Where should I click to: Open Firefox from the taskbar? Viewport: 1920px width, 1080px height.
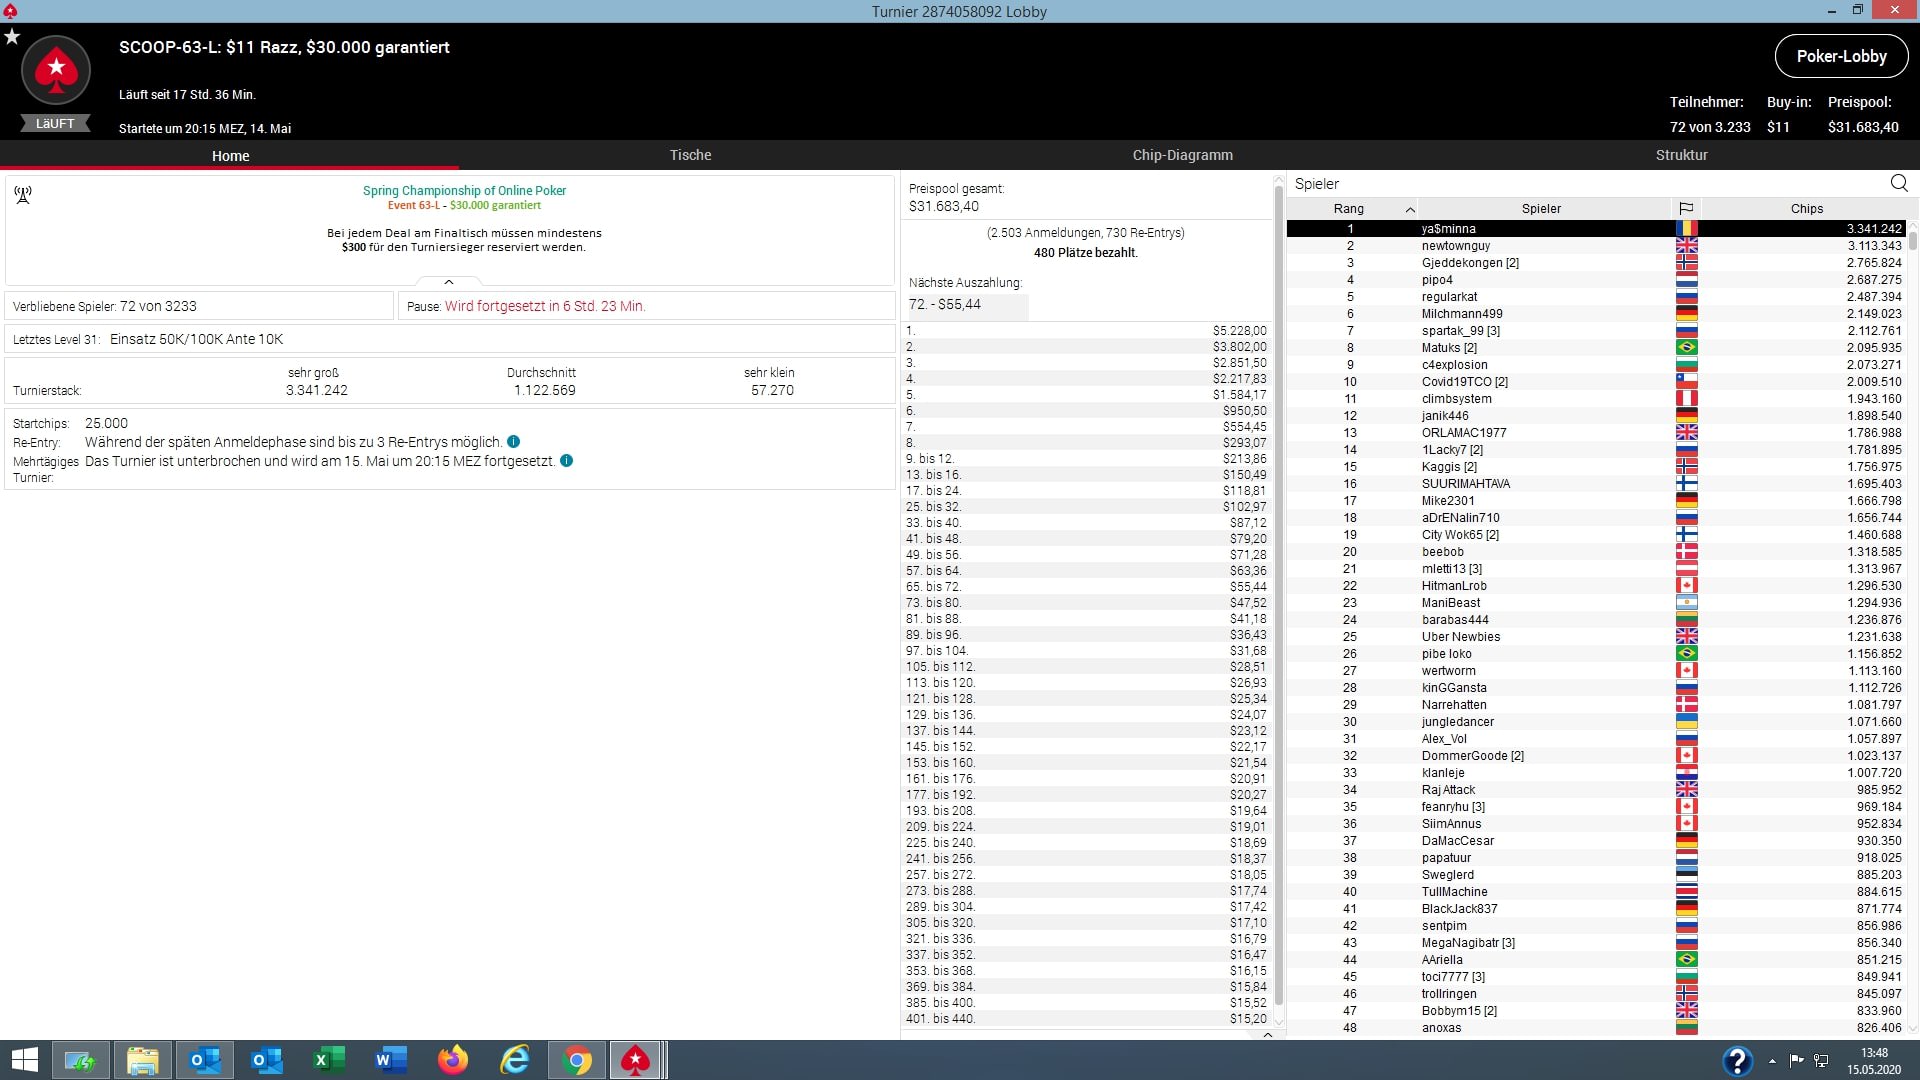453,1060
